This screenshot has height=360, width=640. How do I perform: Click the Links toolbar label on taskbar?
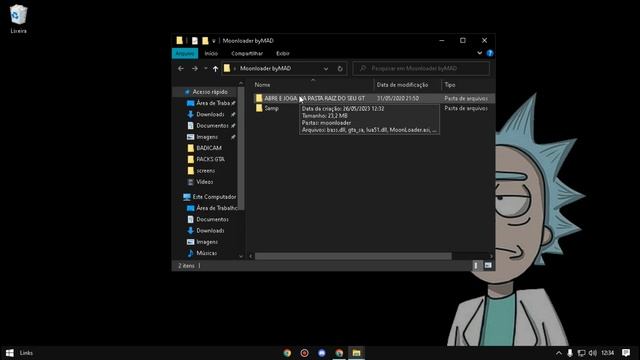[x=26, y=353]
